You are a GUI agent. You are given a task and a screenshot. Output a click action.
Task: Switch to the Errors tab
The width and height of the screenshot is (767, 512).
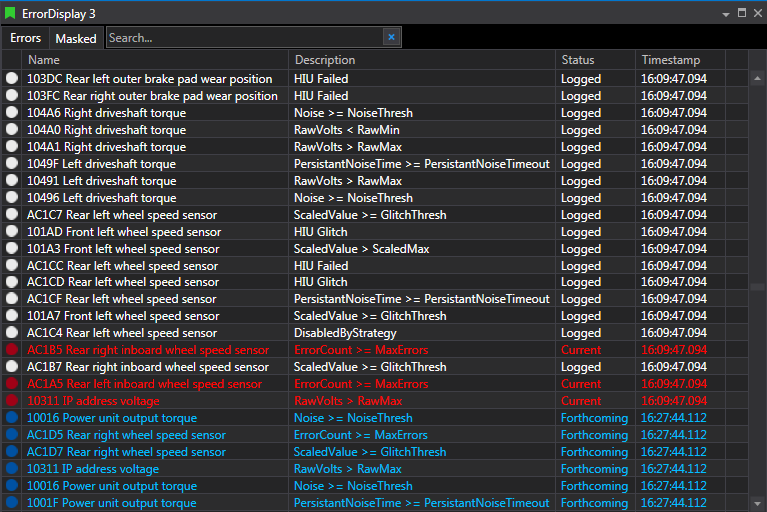[x=26, y=38]
